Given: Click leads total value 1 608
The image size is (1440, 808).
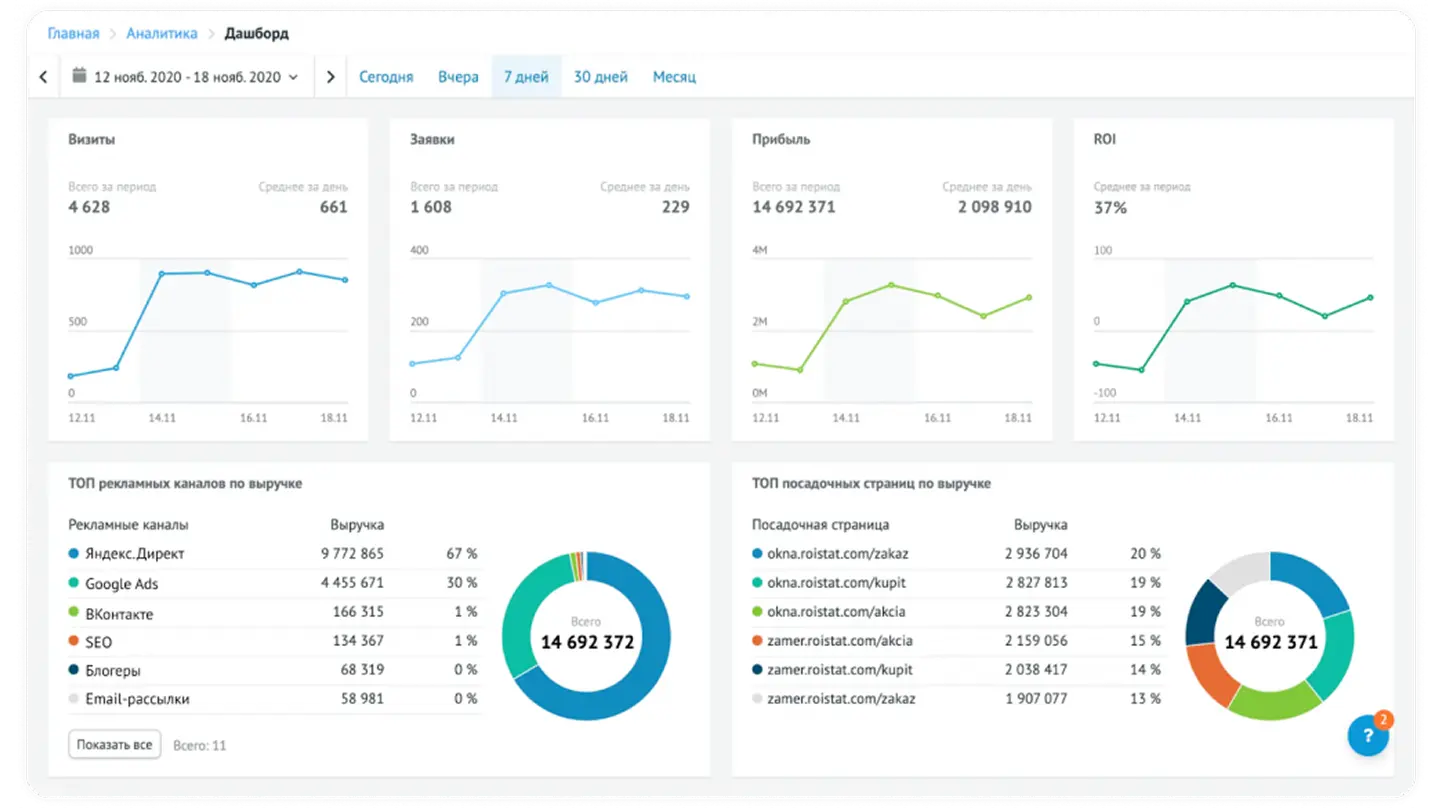Looking at the screenshot, I should (x=431, y=207).
